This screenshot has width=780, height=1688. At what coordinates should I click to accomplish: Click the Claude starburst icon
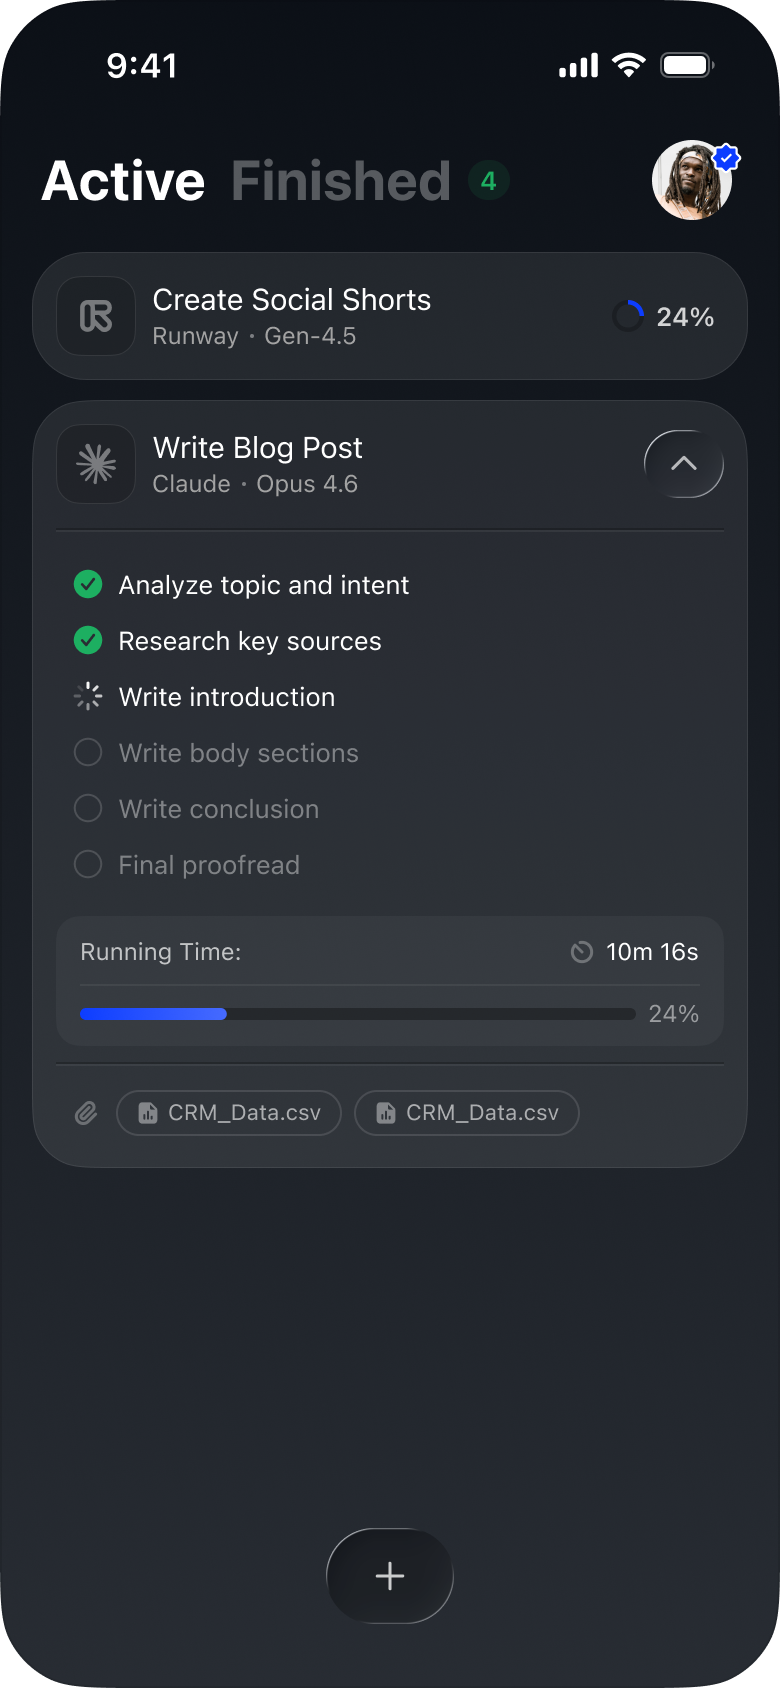(96, 464)
